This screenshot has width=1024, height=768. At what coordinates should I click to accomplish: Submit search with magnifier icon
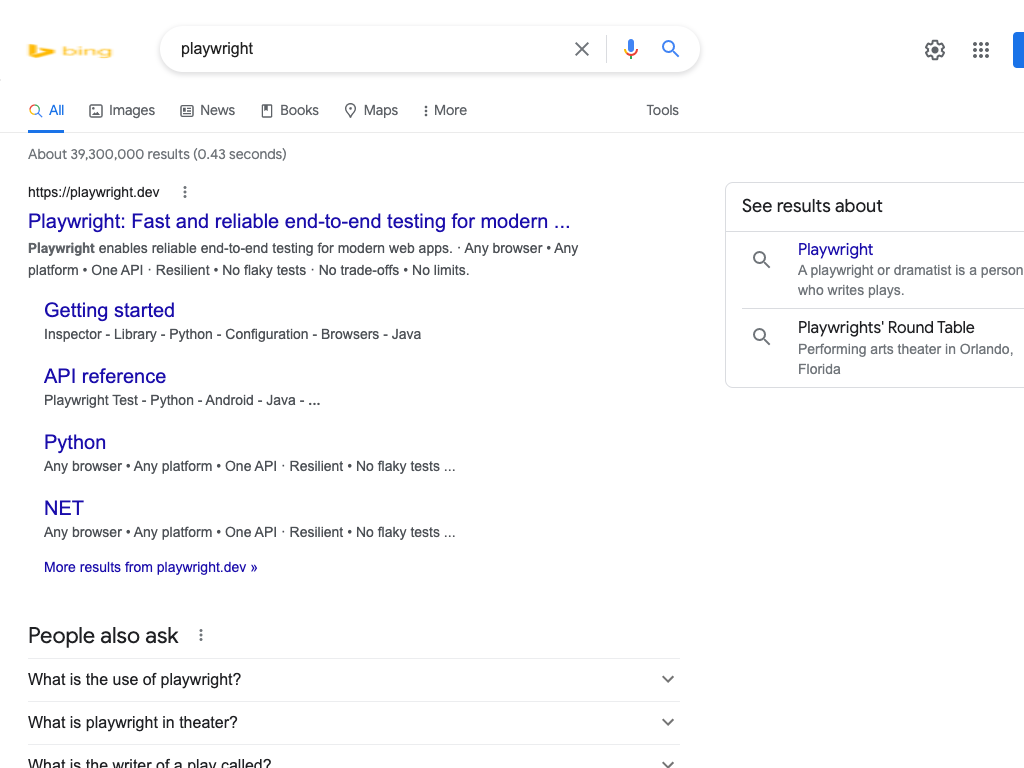tap(670, 48)
